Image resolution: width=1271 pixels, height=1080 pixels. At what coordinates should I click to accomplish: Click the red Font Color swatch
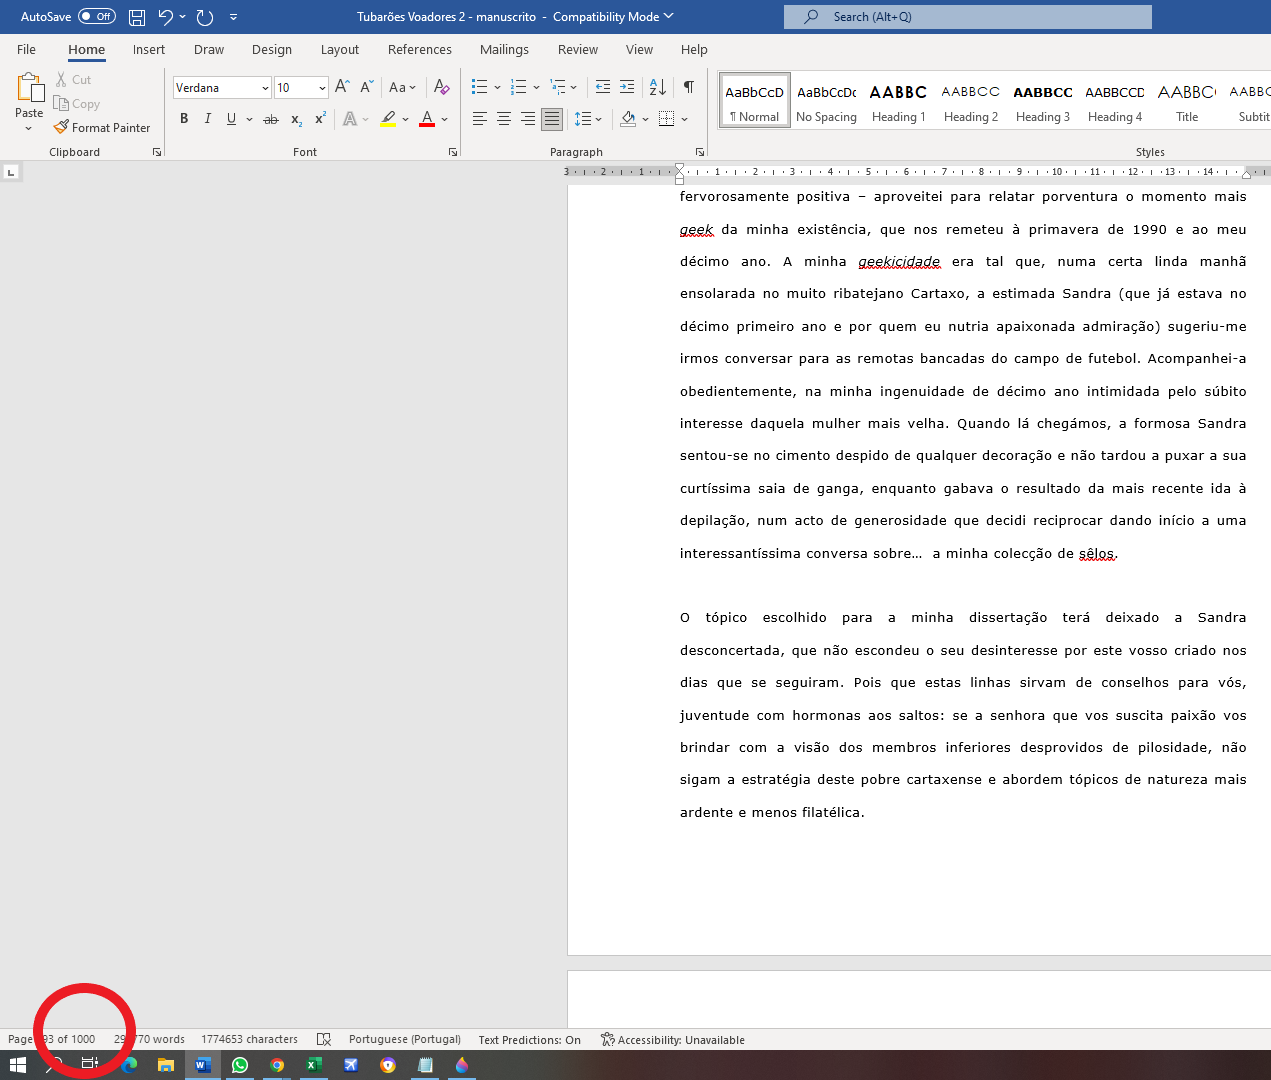point(427,119)
